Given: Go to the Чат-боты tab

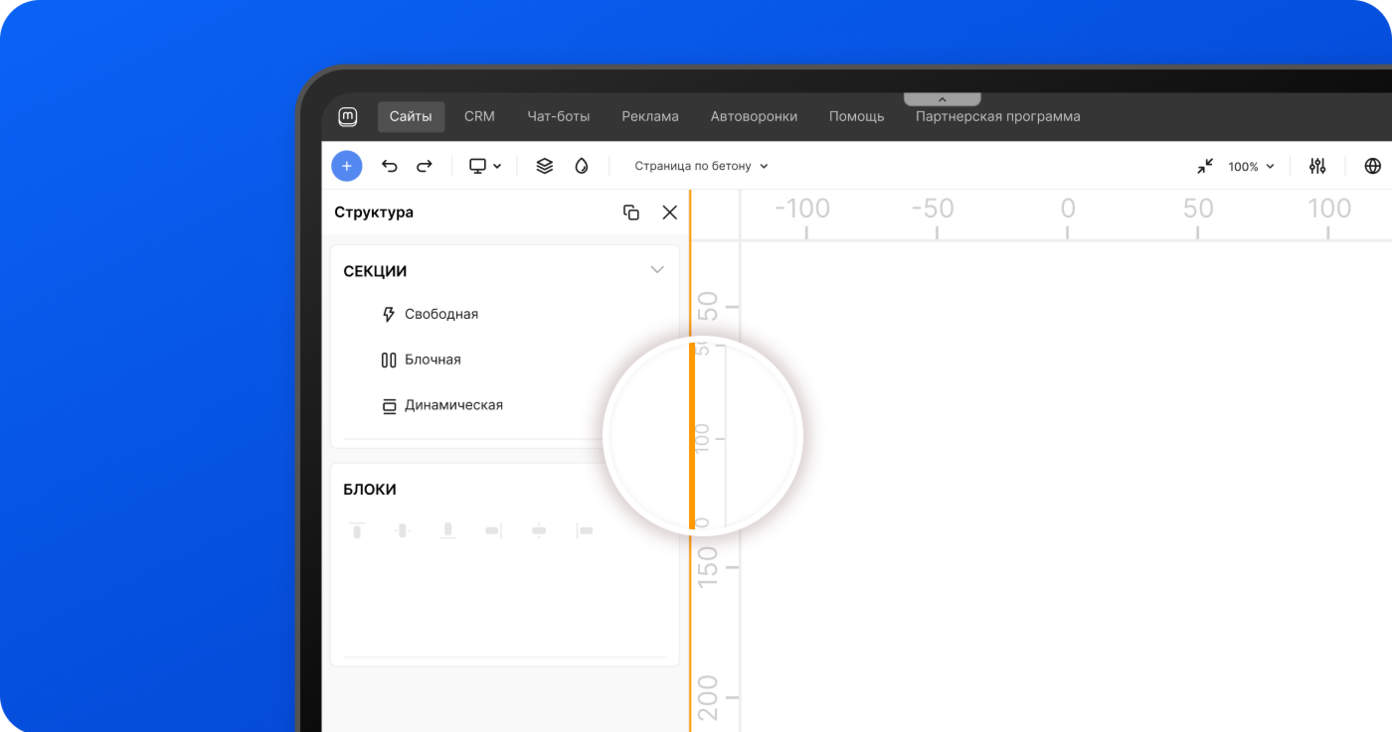Looking at the screenshot, I should pyautogui.click(x=559, y=116).
